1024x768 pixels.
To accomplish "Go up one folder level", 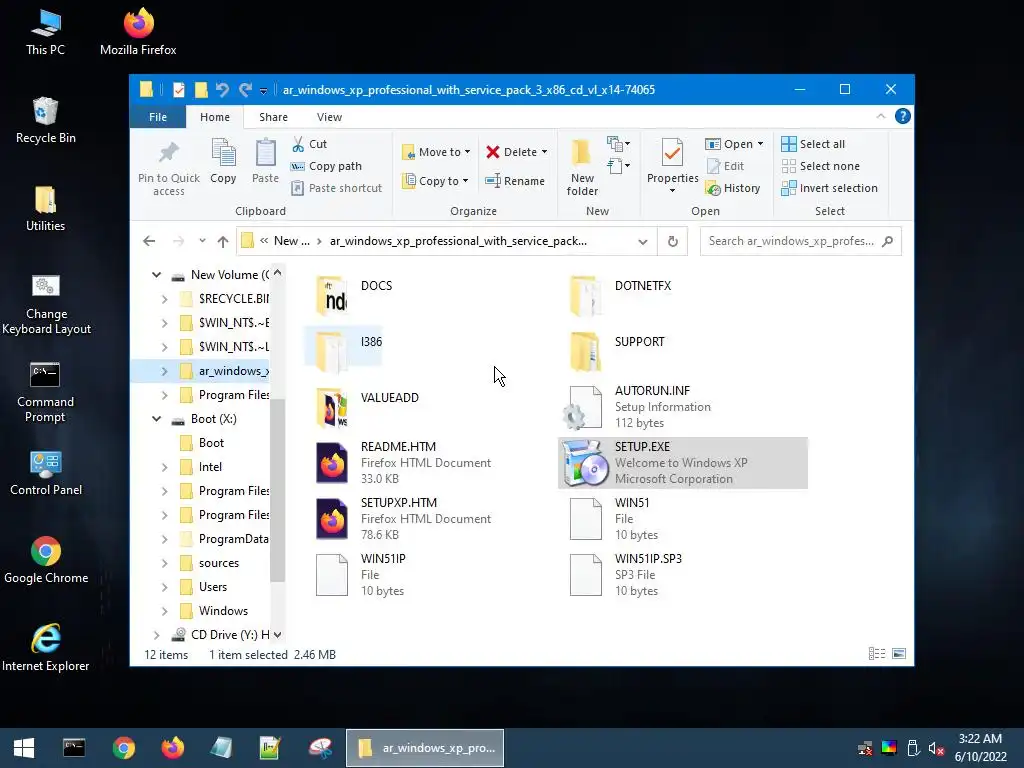I will pyautogui.click(x=223, y=242).
